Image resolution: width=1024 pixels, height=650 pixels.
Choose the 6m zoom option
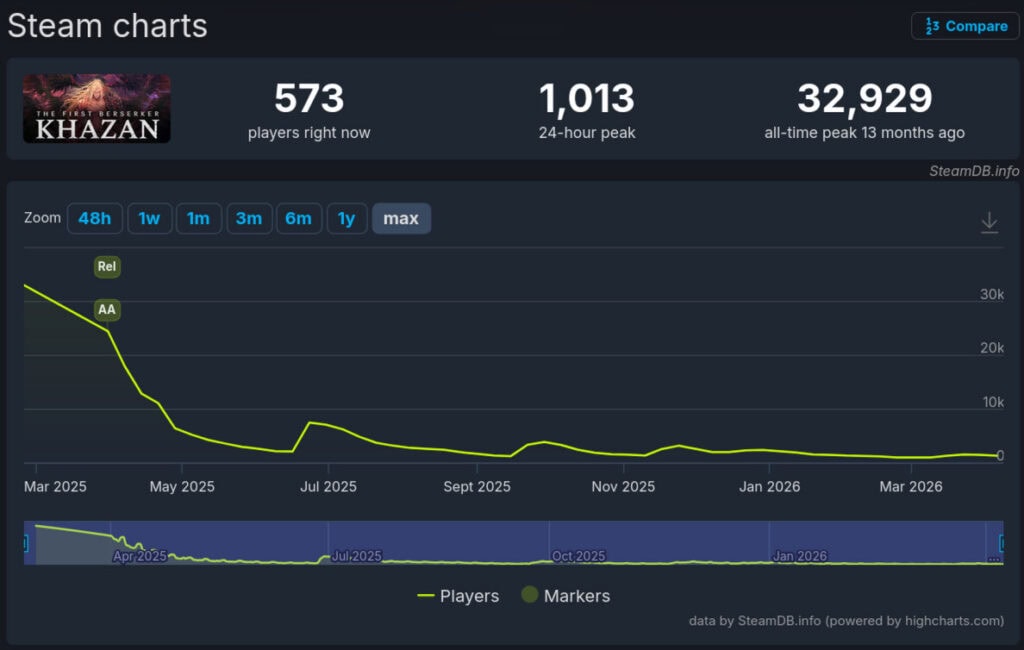(298, 218)
